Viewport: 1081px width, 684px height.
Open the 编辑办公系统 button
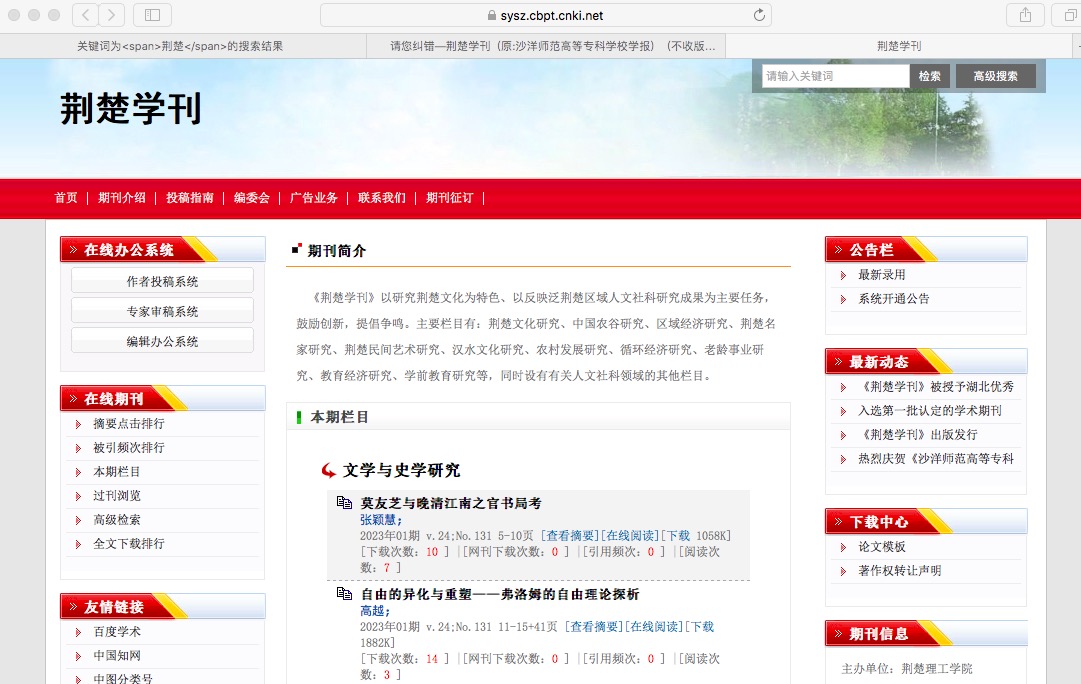(162, 341)
